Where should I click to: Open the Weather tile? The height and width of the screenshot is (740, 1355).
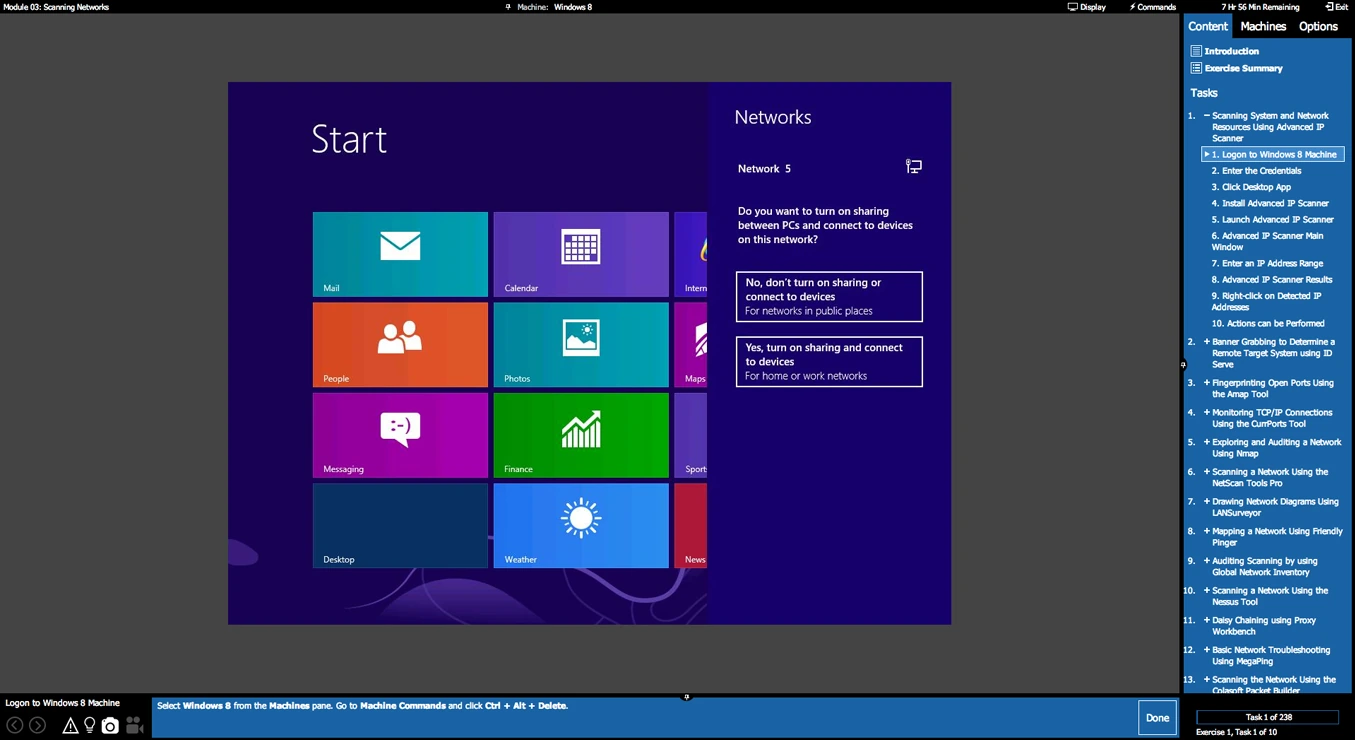click(581, 526)
